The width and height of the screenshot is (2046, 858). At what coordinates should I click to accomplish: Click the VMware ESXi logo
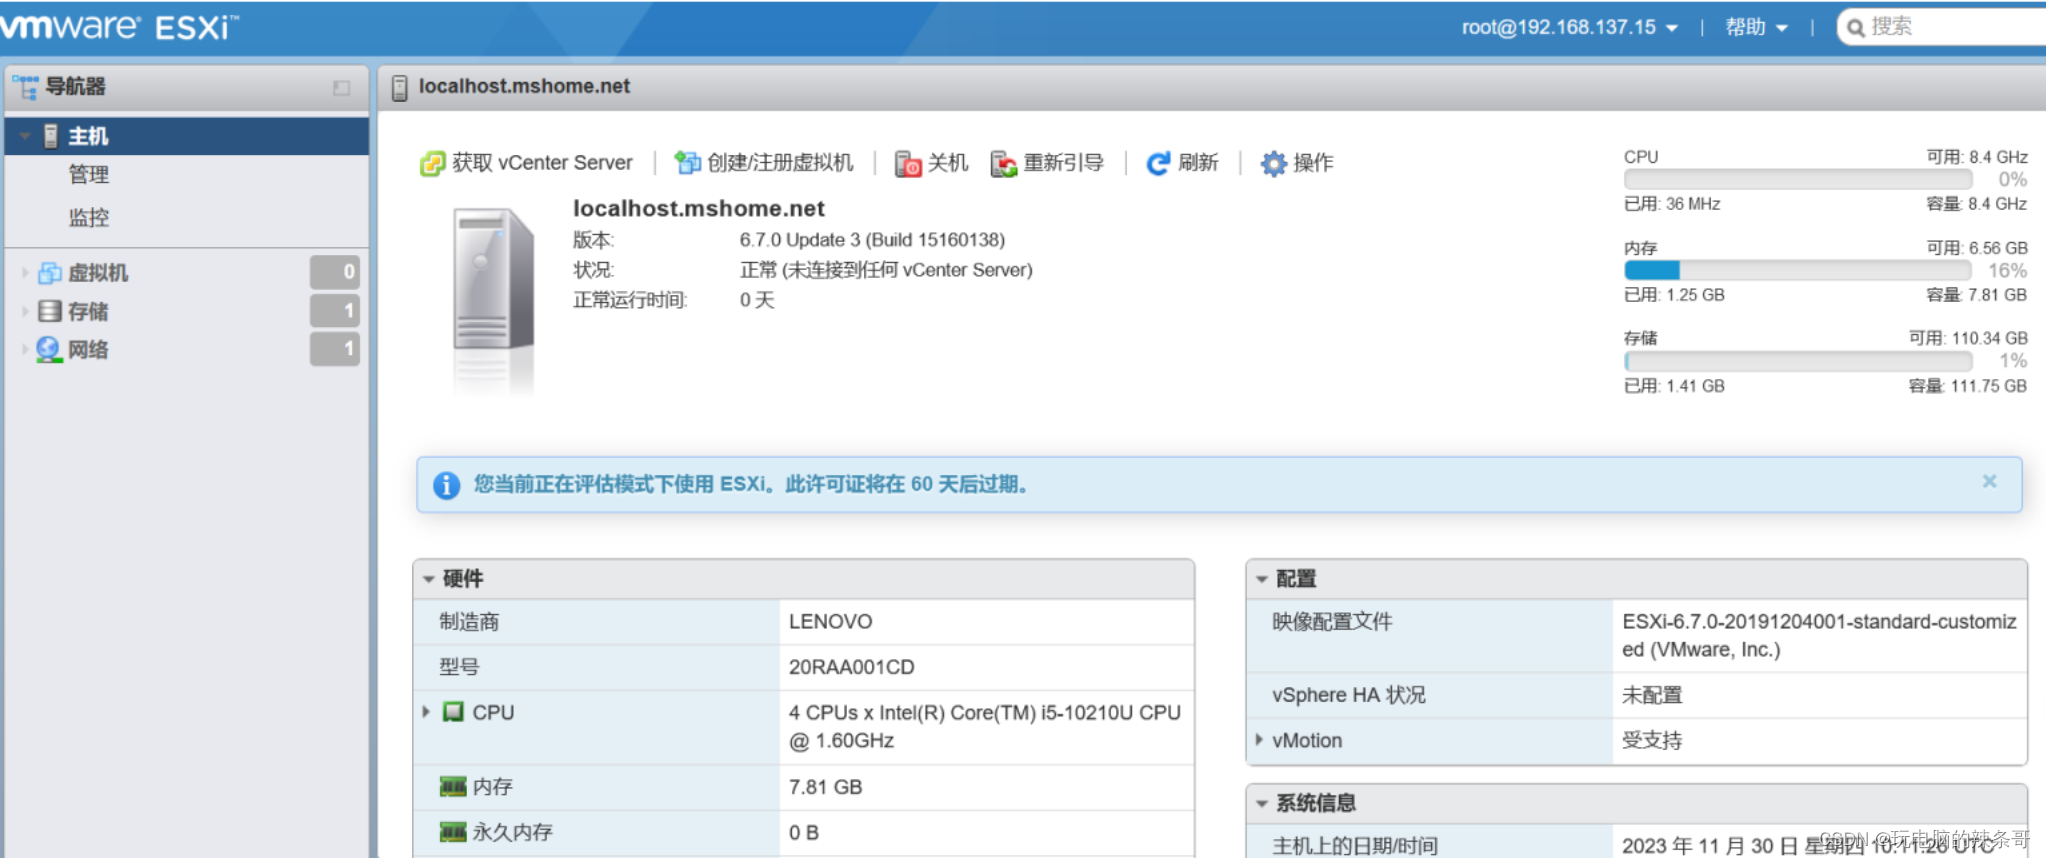pos(118,26)
